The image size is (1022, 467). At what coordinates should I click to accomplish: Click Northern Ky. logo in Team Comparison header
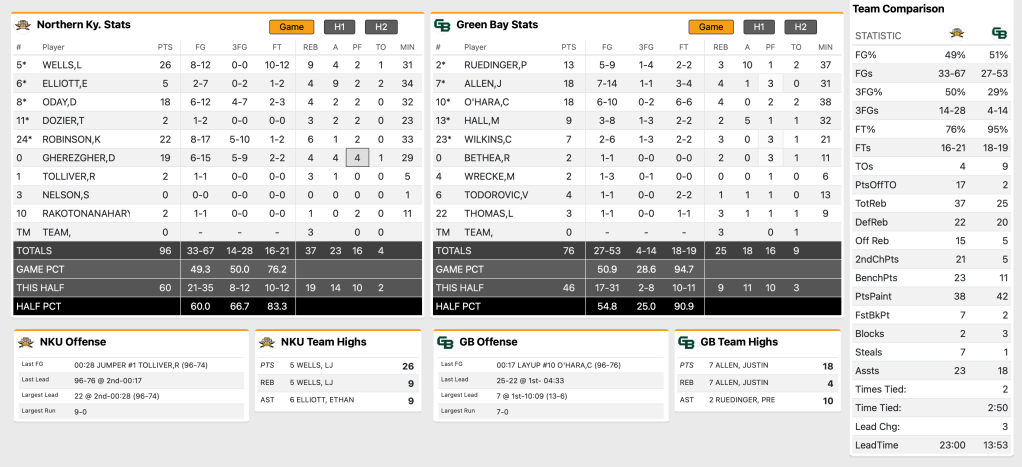tap(956, 33)
